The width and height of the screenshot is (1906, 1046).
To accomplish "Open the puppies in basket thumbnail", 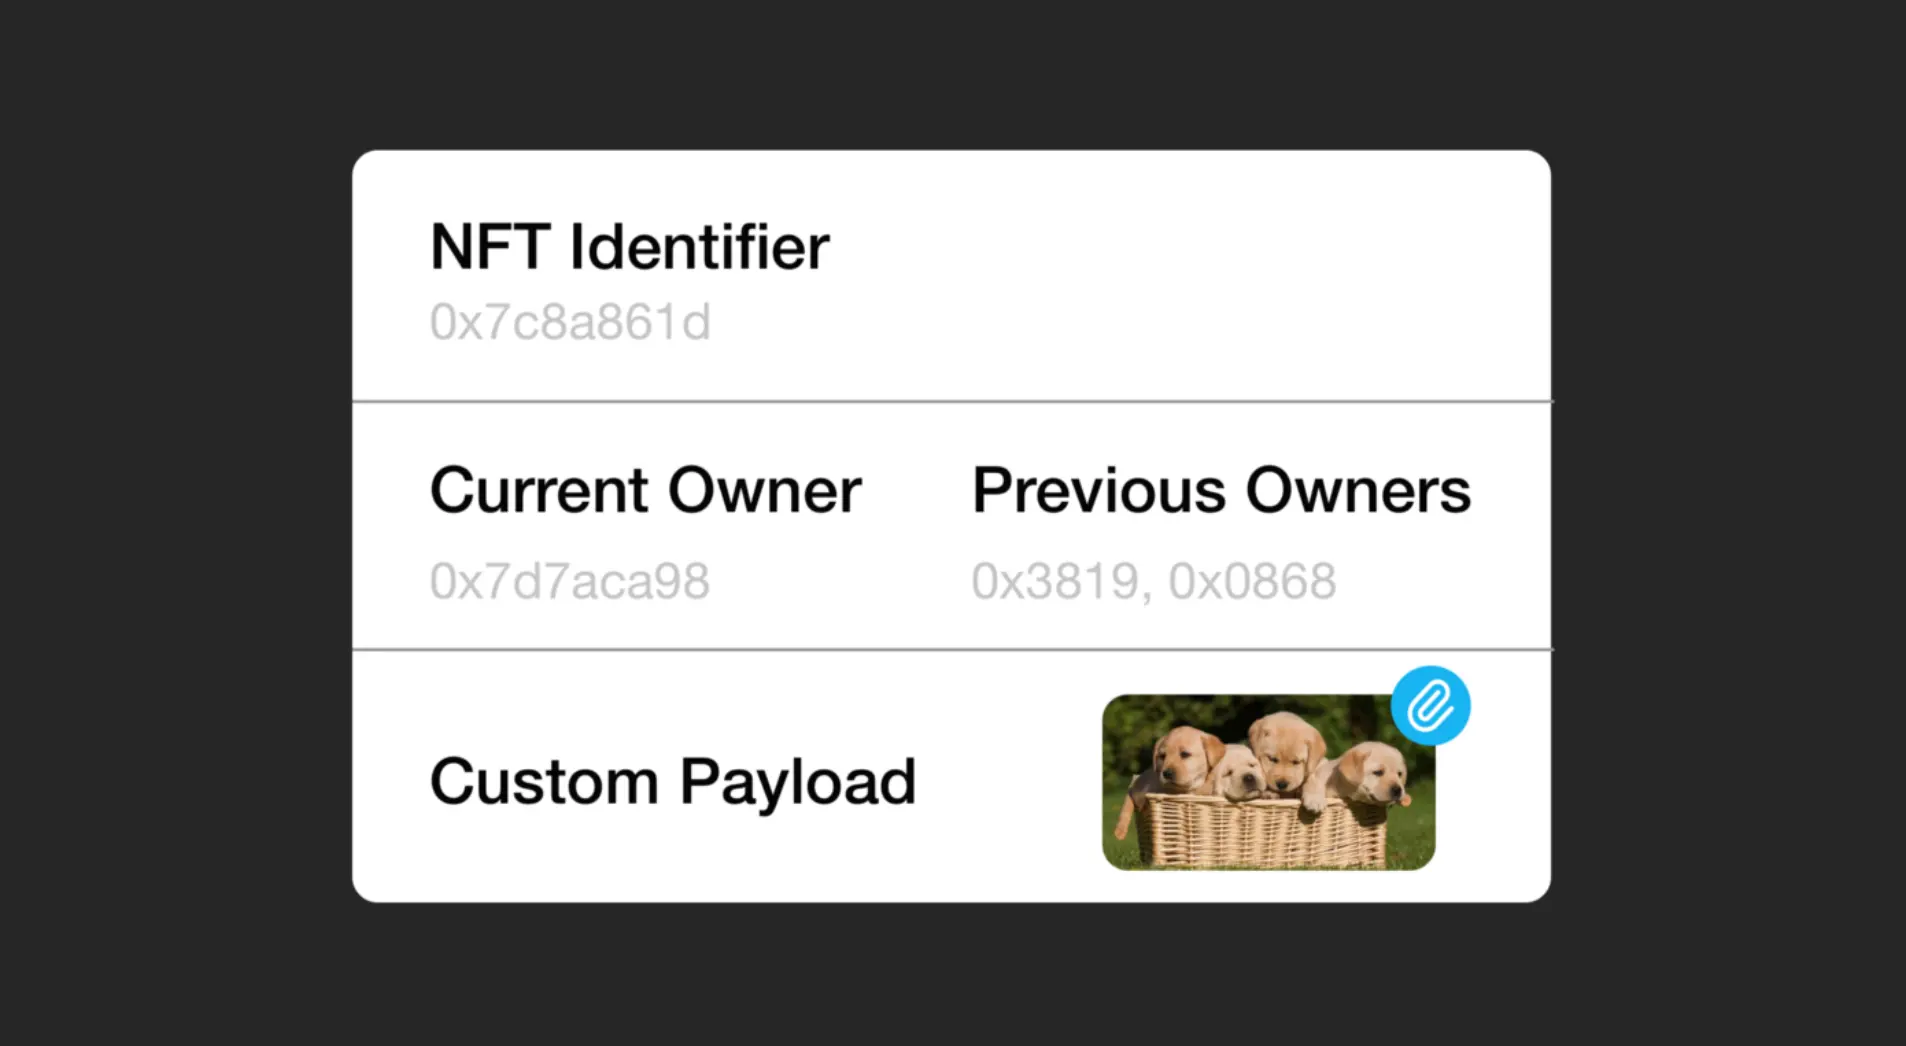I will [x=1268, y=782].
